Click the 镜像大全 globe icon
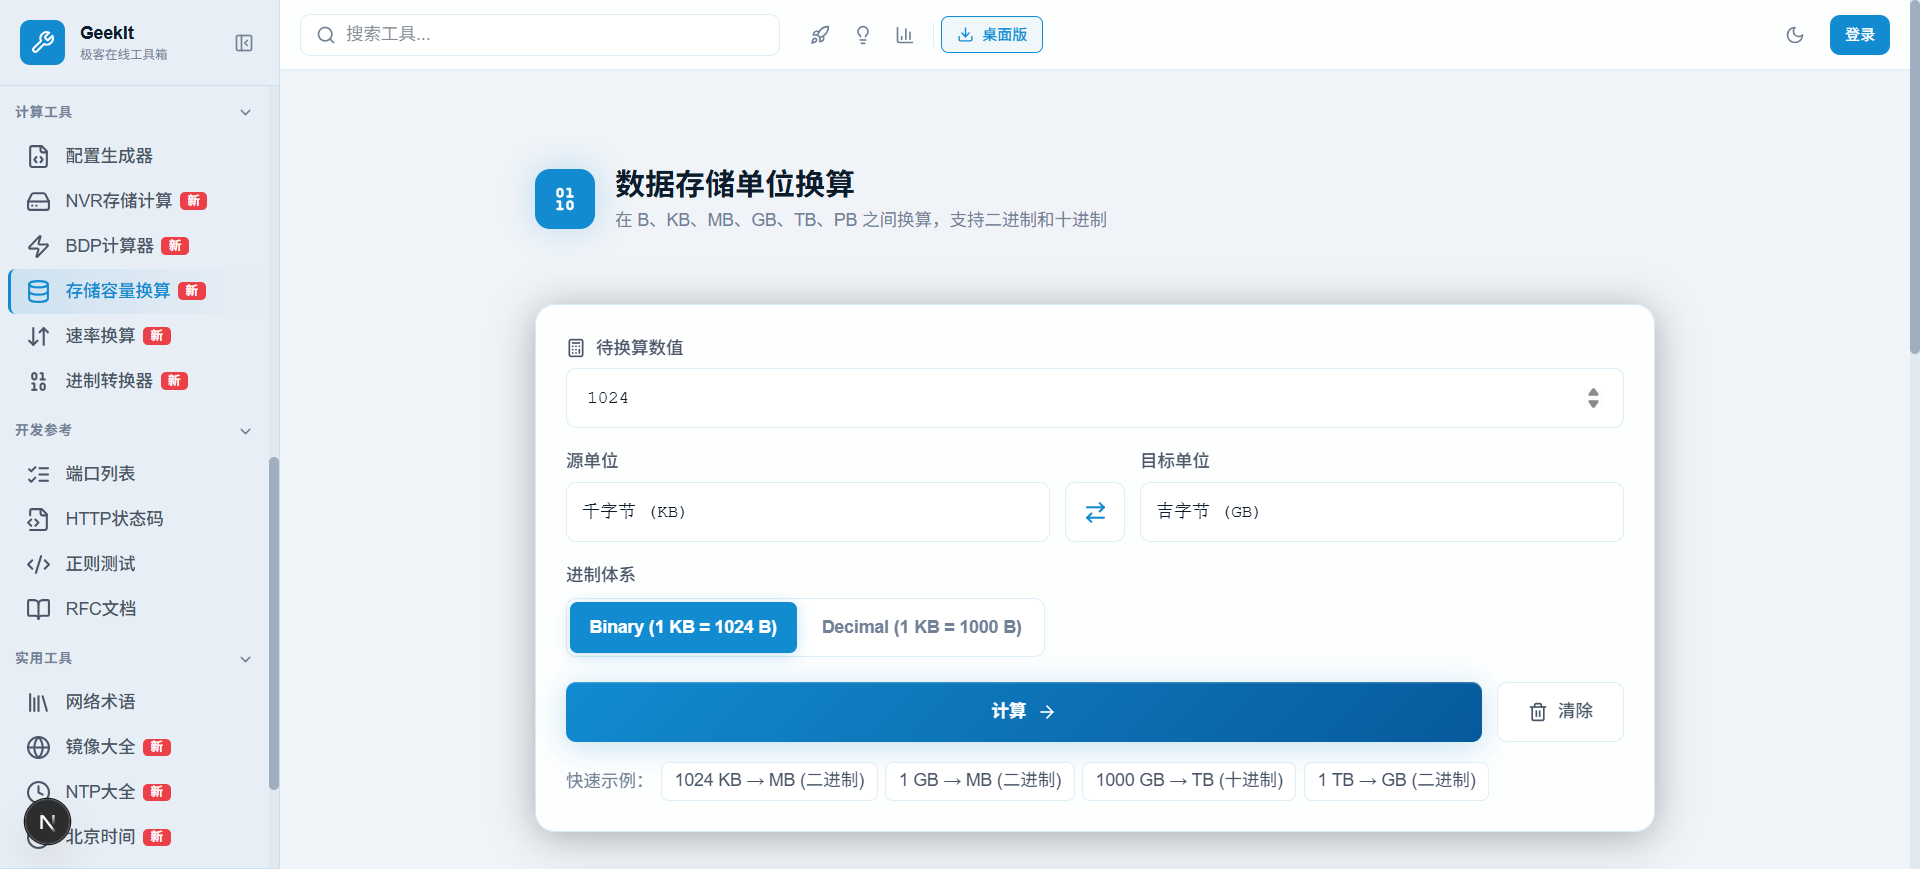 pyautogui.click(x=38, y=747)
